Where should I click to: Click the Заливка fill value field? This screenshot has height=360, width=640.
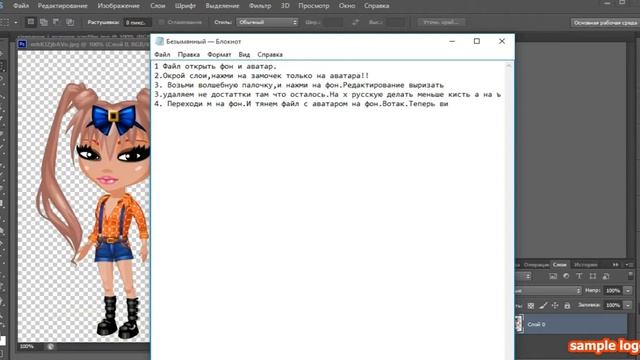(x=612, y=305)
